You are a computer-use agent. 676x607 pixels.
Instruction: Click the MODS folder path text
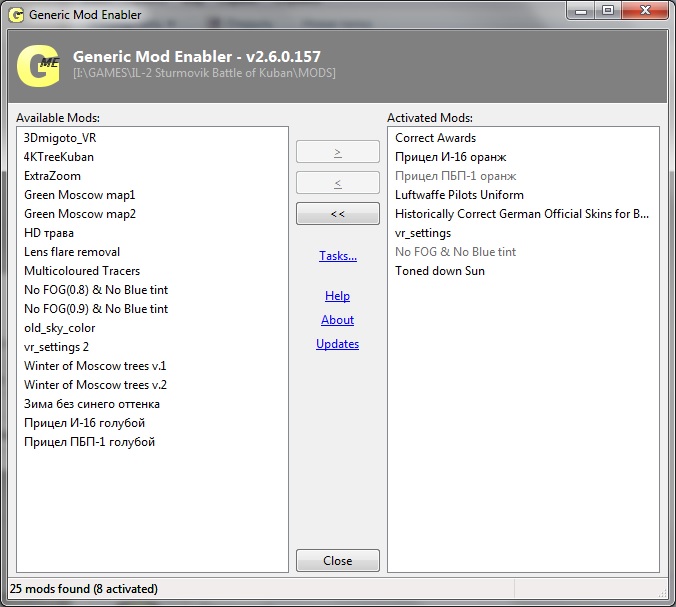204,73
